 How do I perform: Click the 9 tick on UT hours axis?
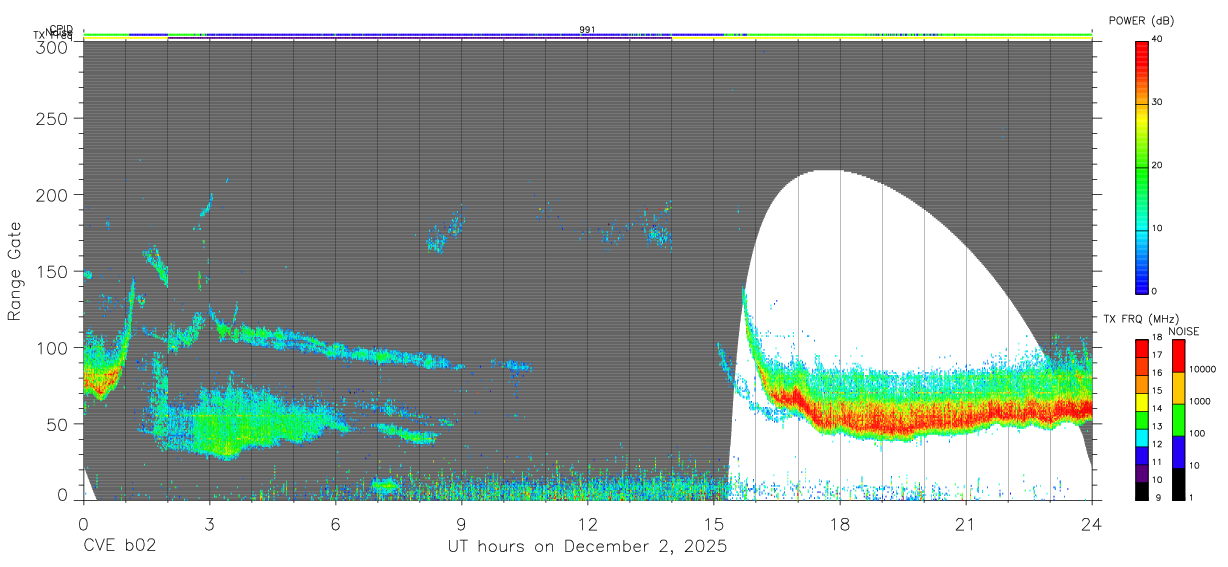pyautogui.click(x=461, y=523)
